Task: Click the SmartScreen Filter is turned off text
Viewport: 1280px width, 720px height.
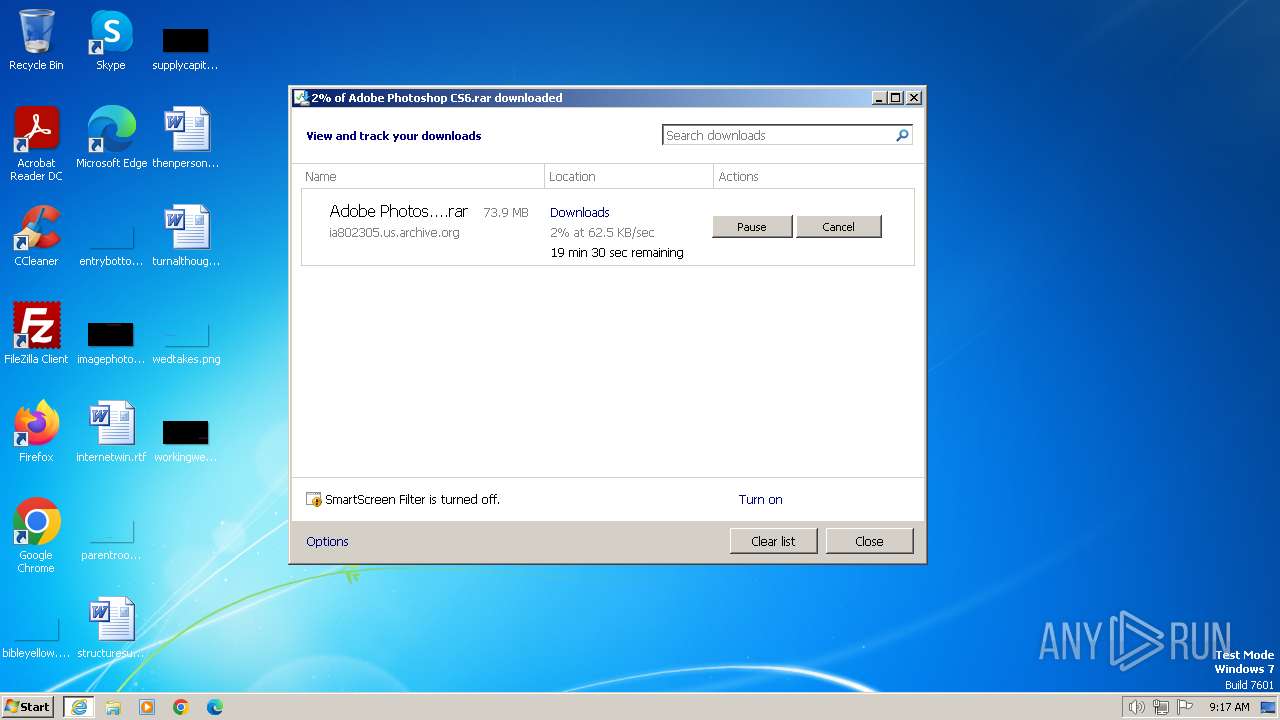Action: click(412, 499)
